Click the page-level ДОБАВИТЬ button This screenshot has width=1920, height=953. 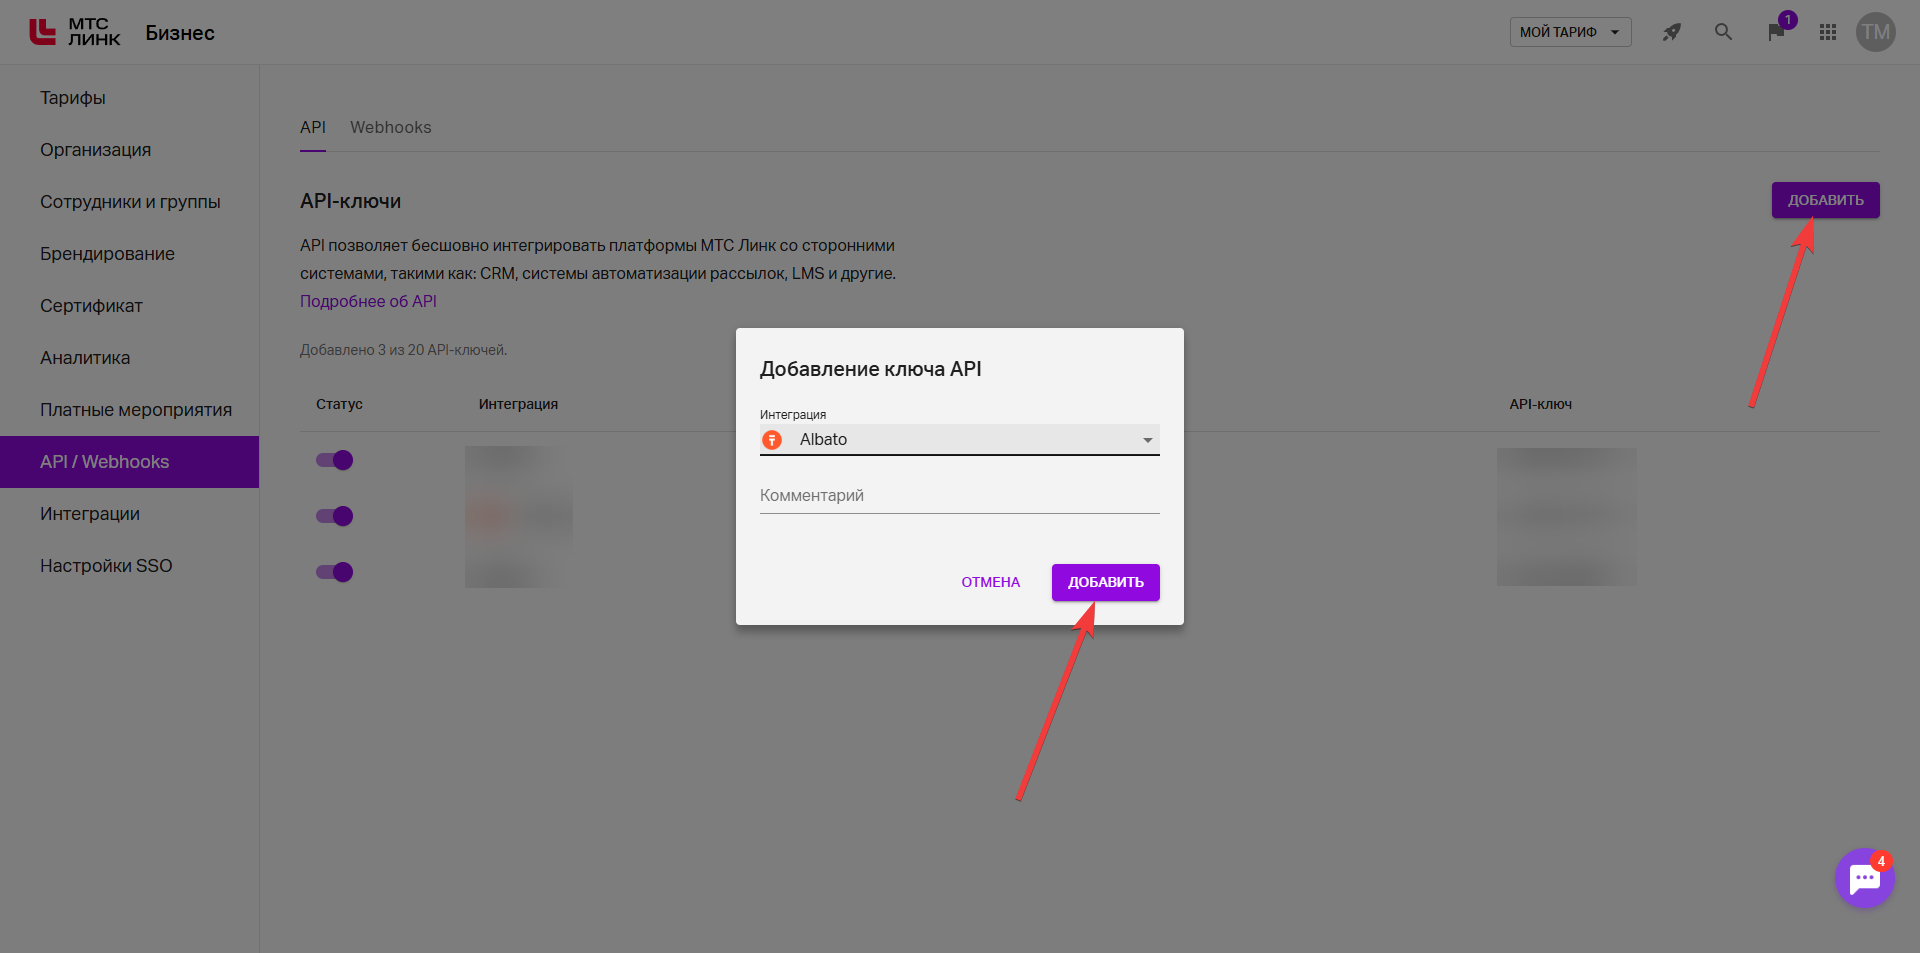click(1826, 200)
